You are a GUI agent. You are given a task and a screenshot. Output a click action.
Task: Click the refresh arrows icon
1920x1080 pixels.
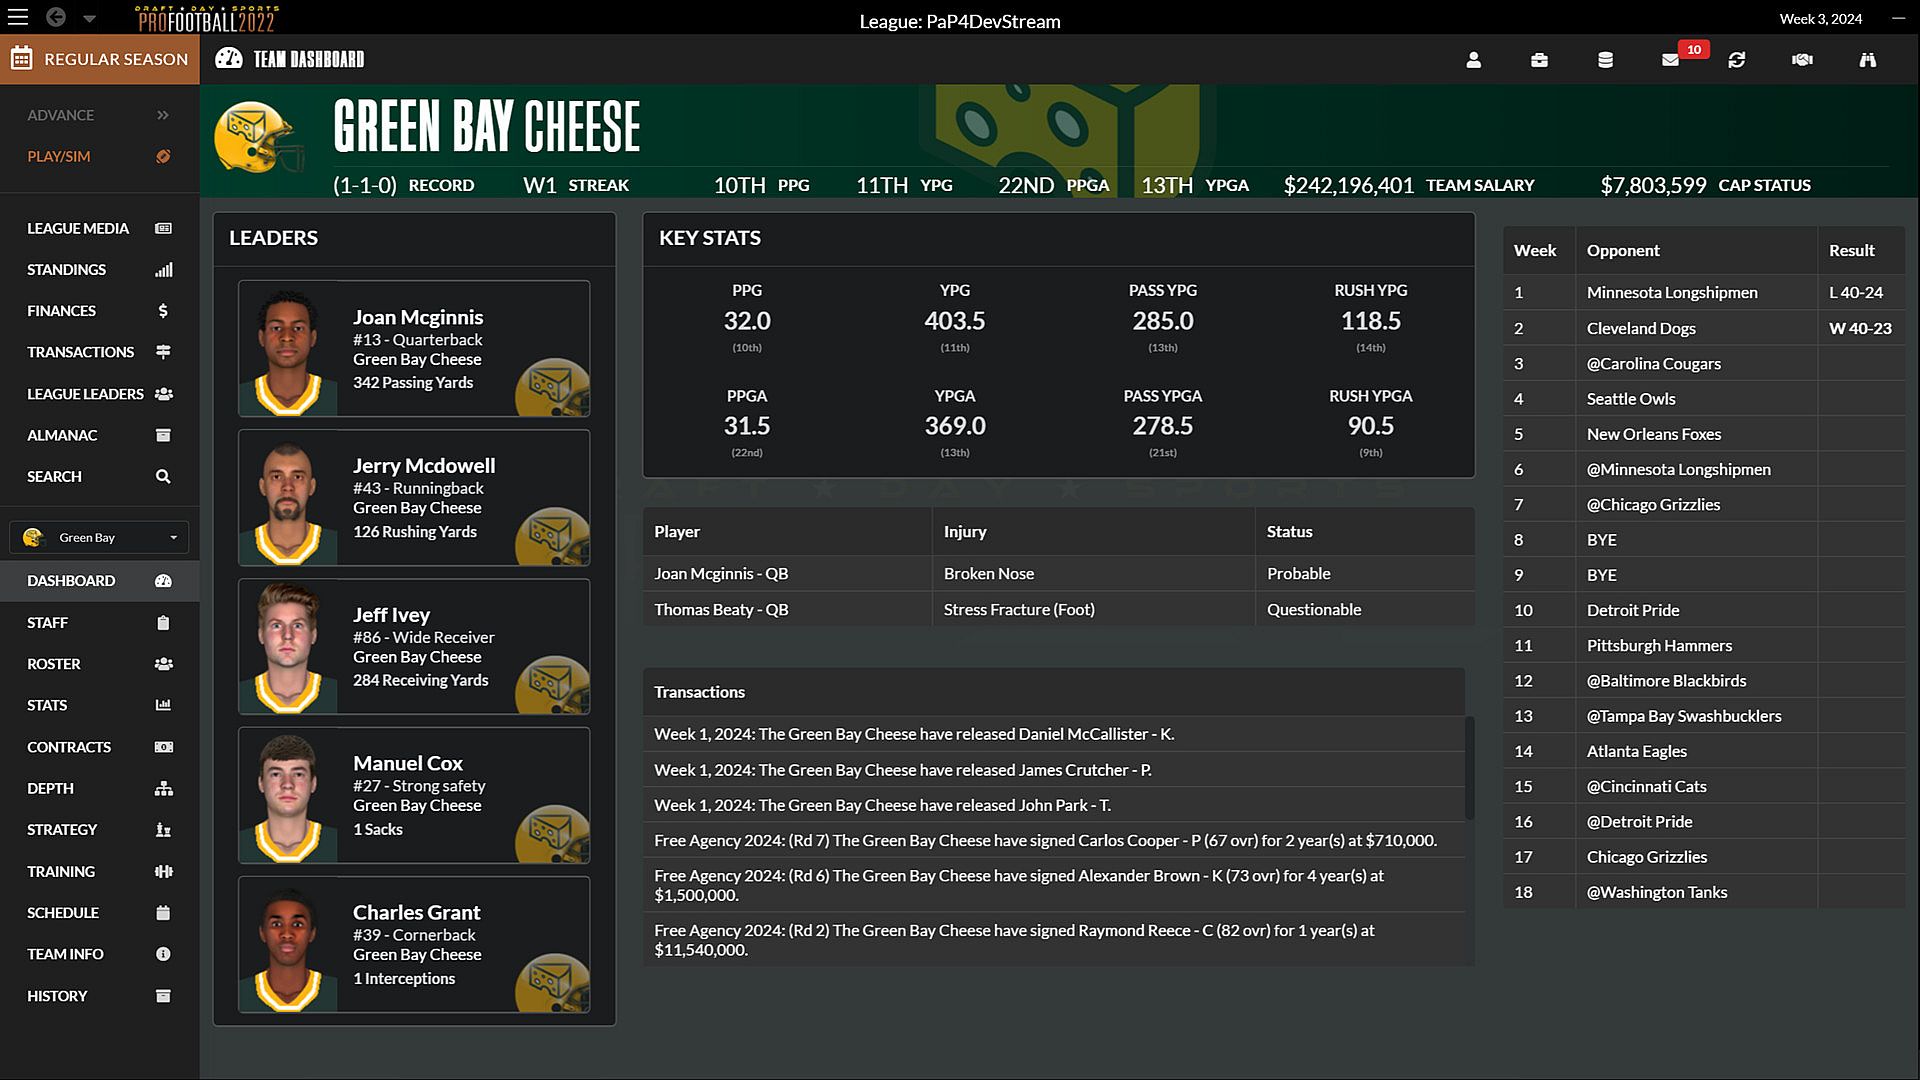click(x=1736, y=60)
